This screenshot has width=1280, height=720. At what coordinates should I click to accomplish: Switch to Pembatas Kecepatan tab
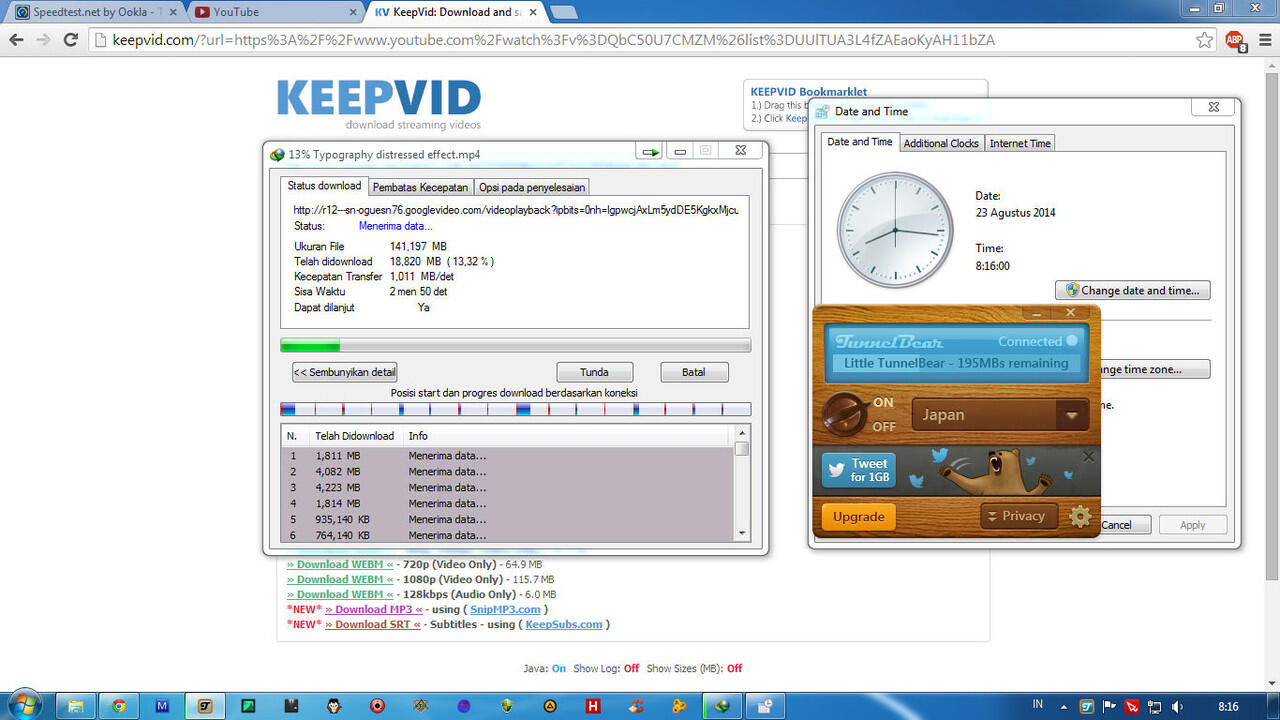420,187
